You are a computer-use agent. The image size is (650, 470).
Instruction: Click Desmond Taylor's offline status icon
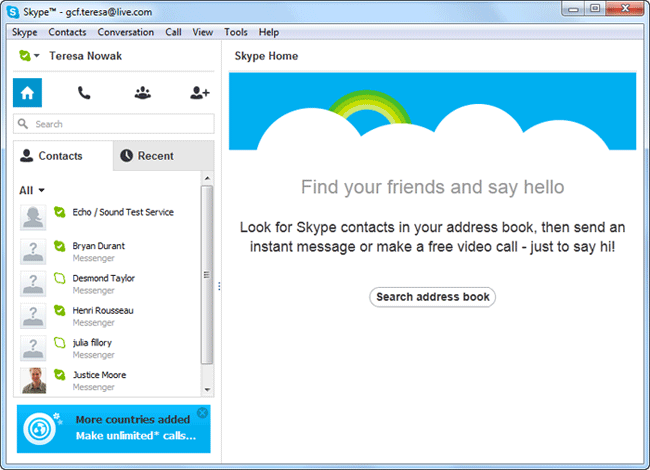(60, 278)
